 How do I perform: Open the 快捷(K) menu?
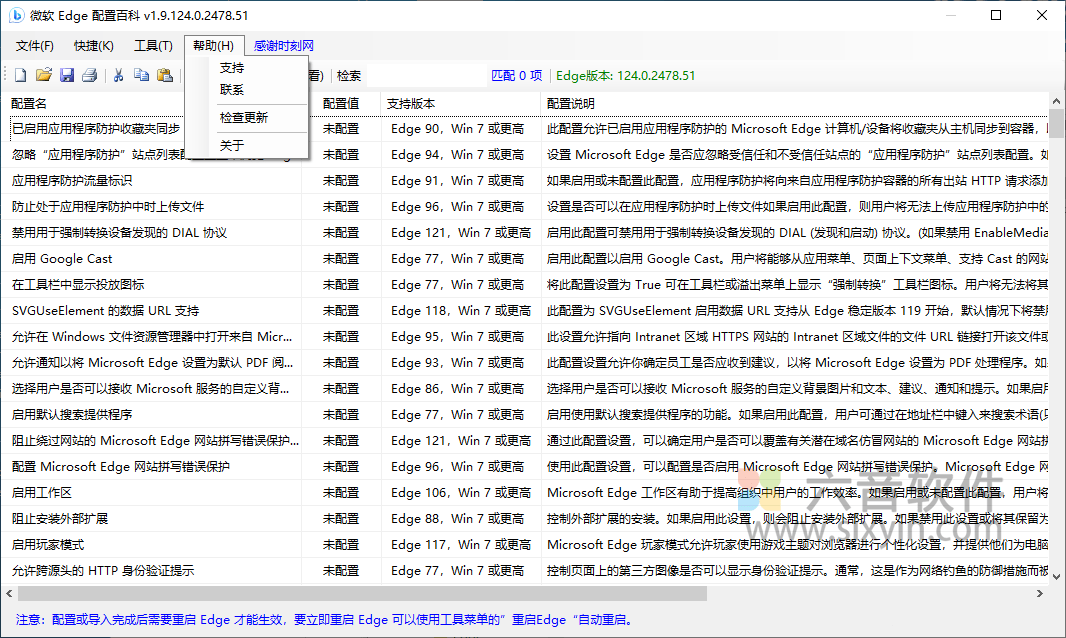point(93,45)
